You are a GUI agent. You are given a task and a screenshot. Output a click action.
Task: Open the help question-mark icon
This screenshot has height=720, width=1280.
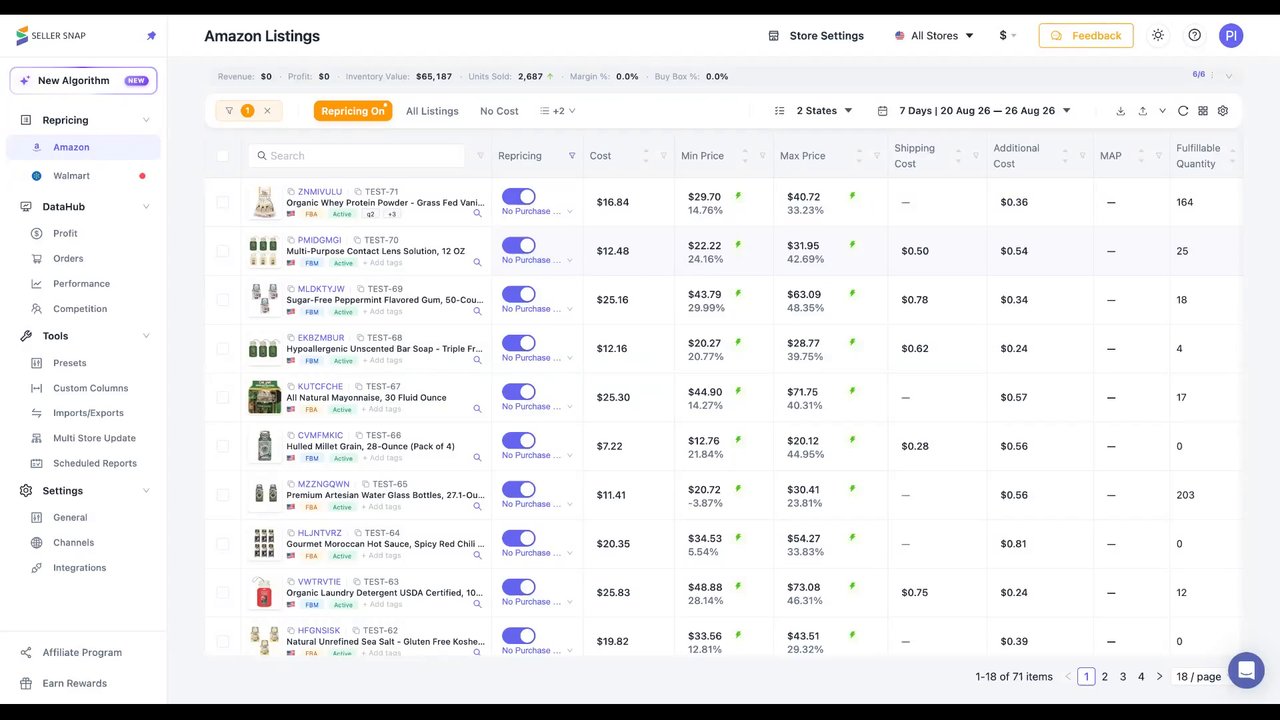(x=1194, y=35)
